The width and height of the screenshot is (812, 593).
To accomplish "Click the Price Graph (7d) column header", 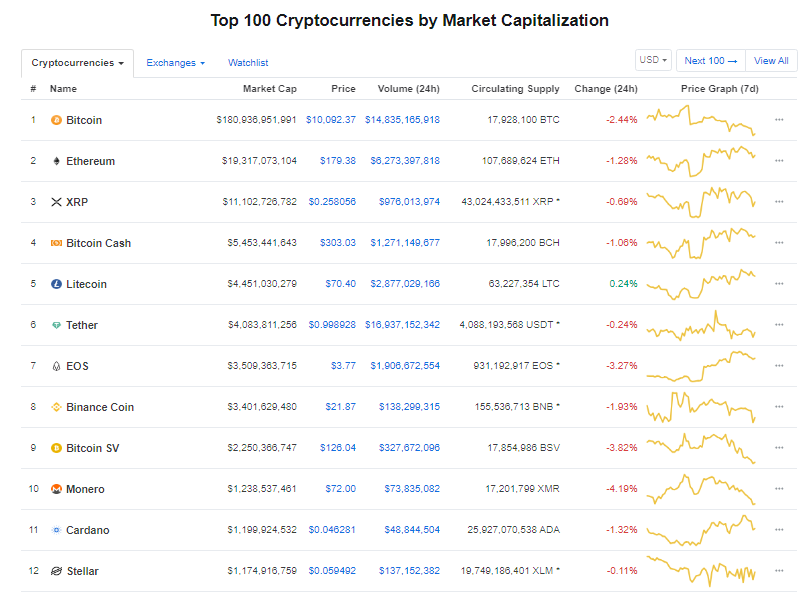I will 719,89.
